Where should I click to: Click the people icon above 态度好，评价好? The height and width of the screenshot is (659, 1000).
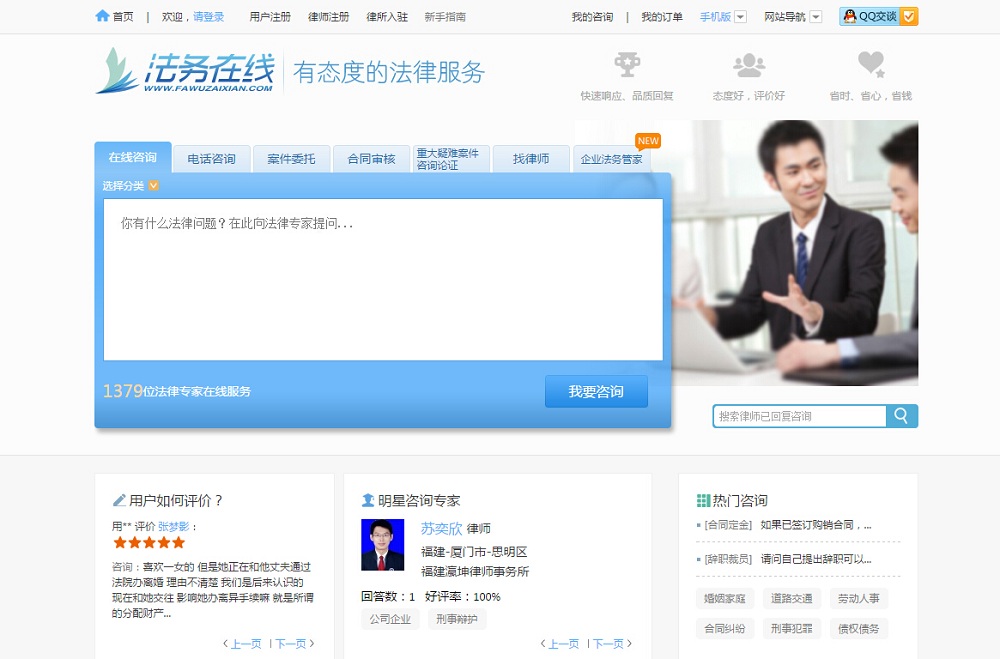click(749, 65)
